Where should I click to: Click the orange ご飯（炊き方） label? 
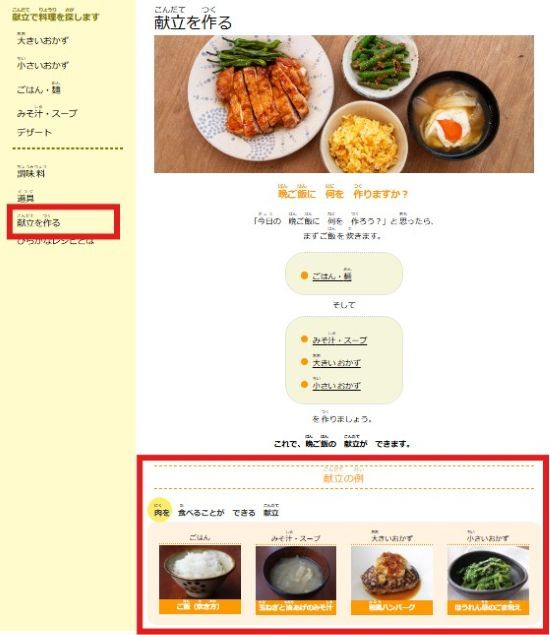pyautogui.click(x=200, y=607)
